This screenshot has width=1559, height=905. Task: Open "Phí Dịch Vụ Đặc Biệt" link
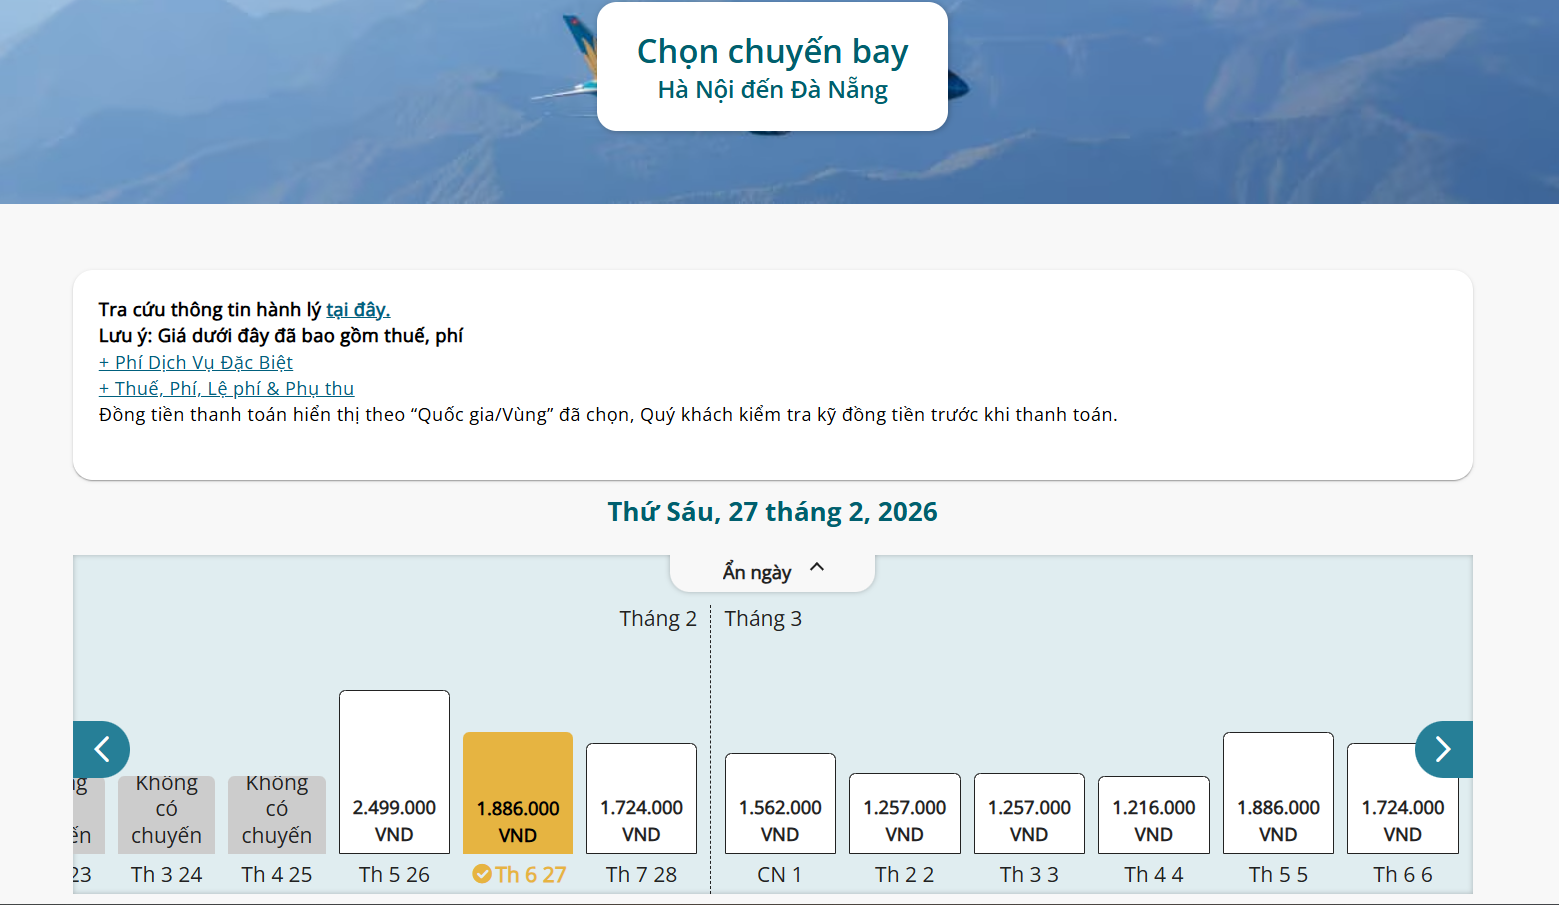pyautogui.click(x=196, y=363)
